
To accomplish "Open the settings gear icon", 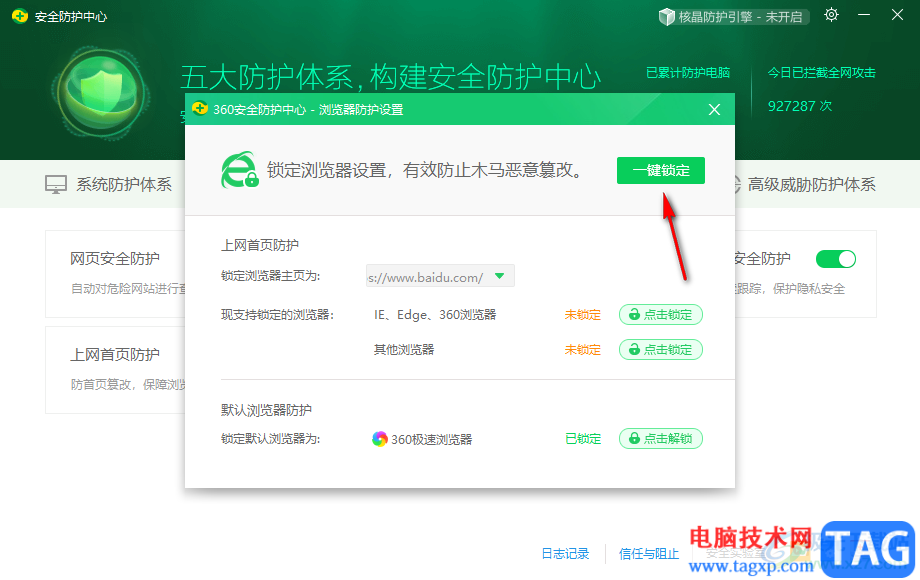I will coord(831,15).
